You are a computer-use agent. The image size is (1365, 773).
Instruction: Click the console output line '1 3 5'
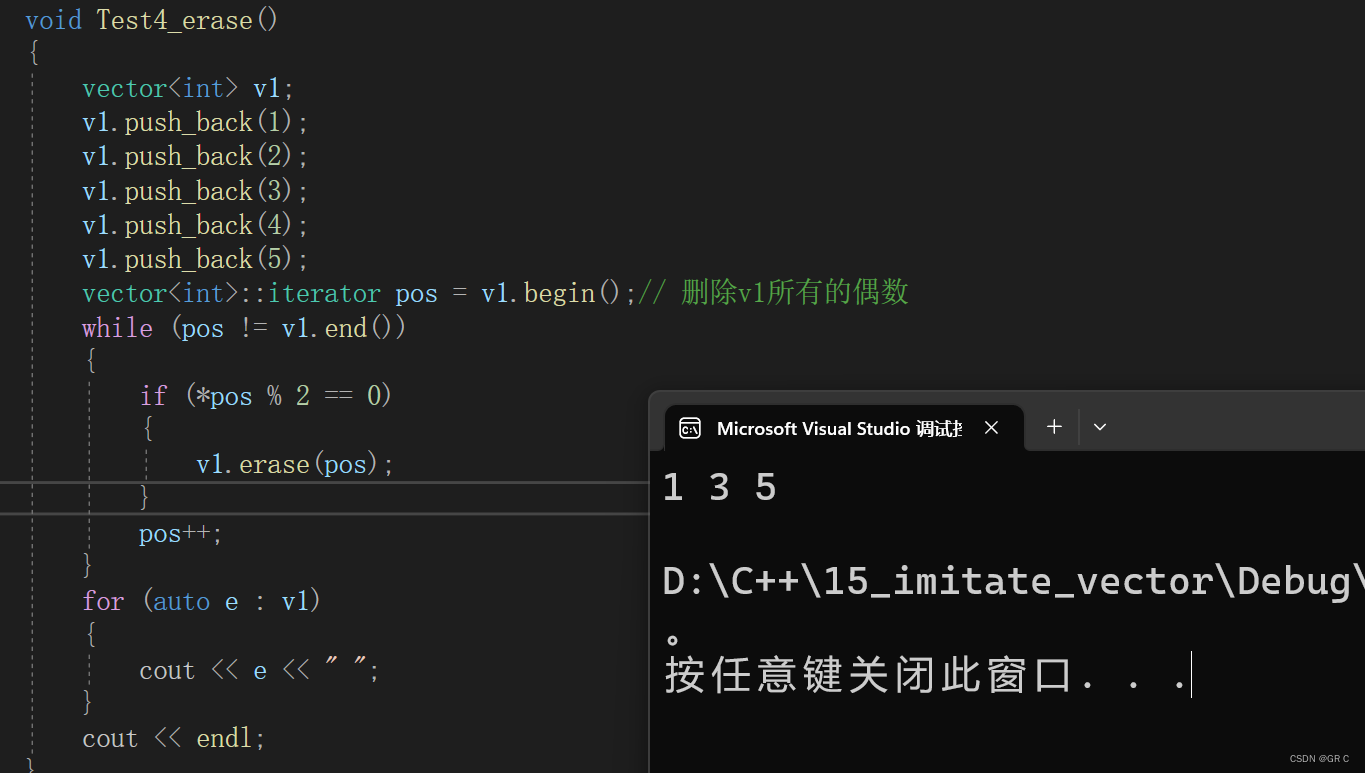coord(720,488)
